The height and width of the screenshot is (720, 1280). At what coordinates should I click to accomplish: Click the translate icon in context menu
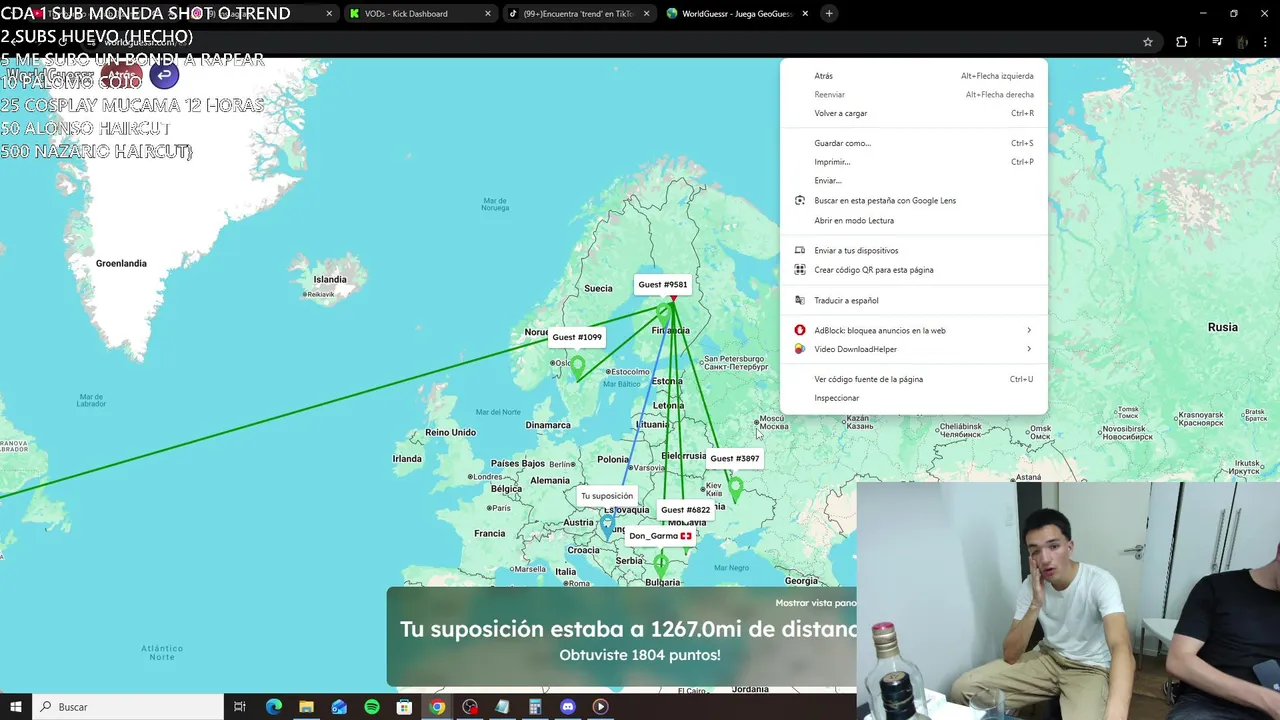[x=800, y=300]
